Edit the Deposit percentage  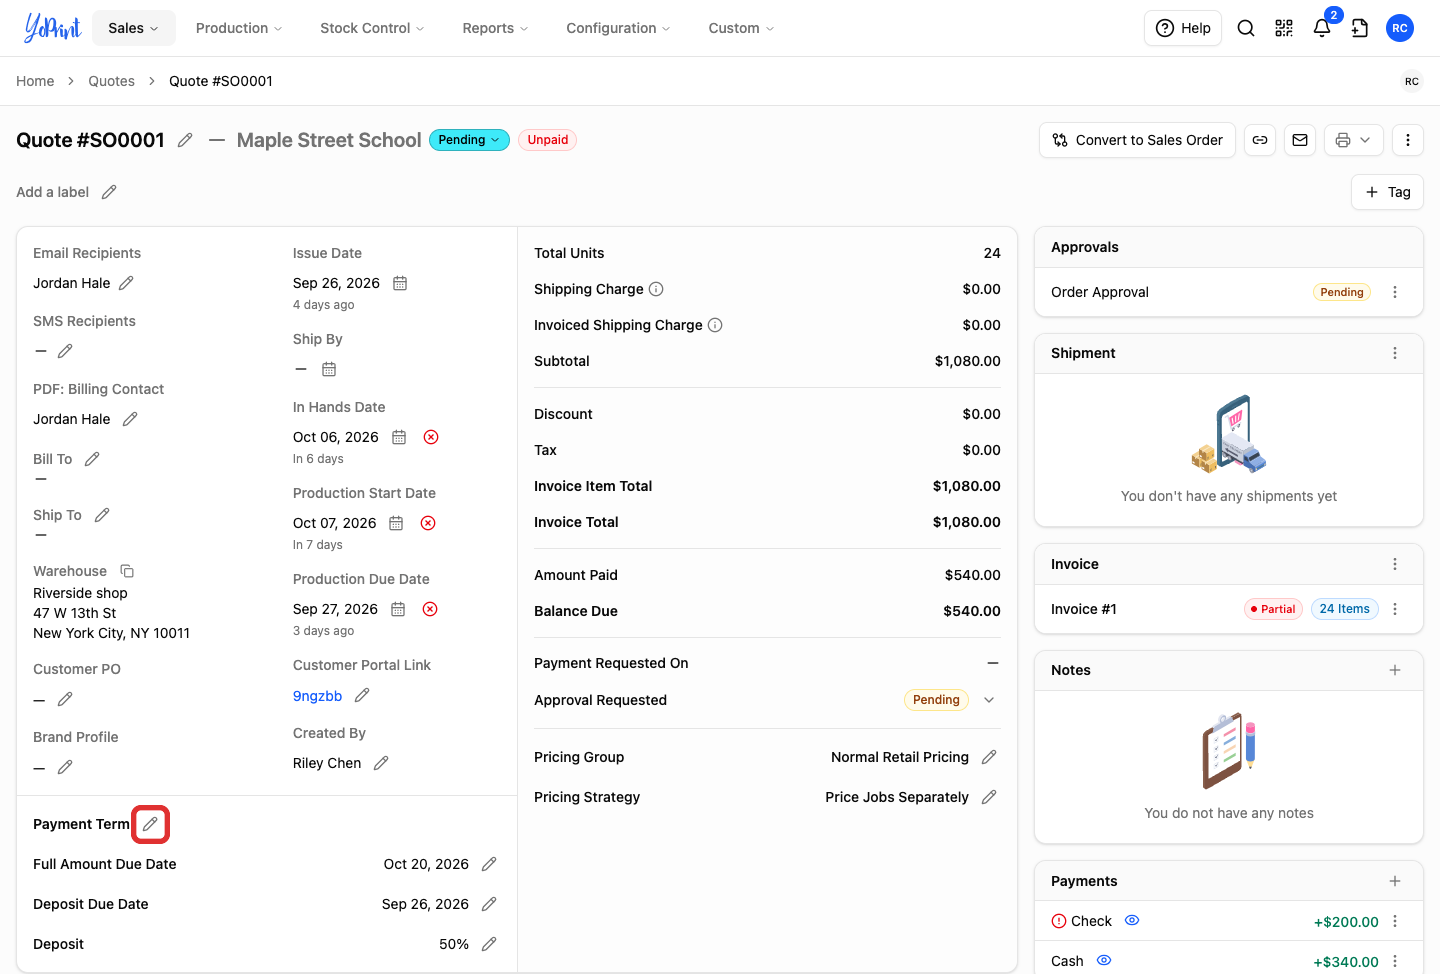pyautogui.click(x=489, y=944)
